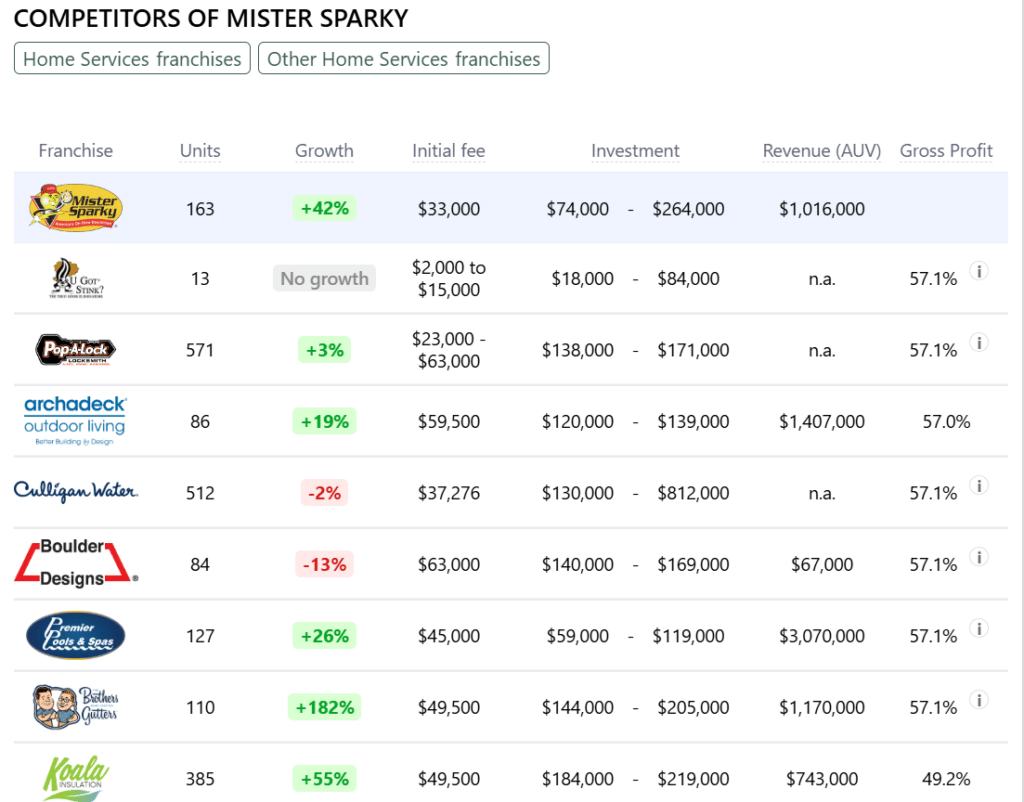Click the $2,000 to $15,000 initial fee
Image resolution: width=1024 pixels, height=802 pixels.
pyautogui.click(x=449, y=278)
